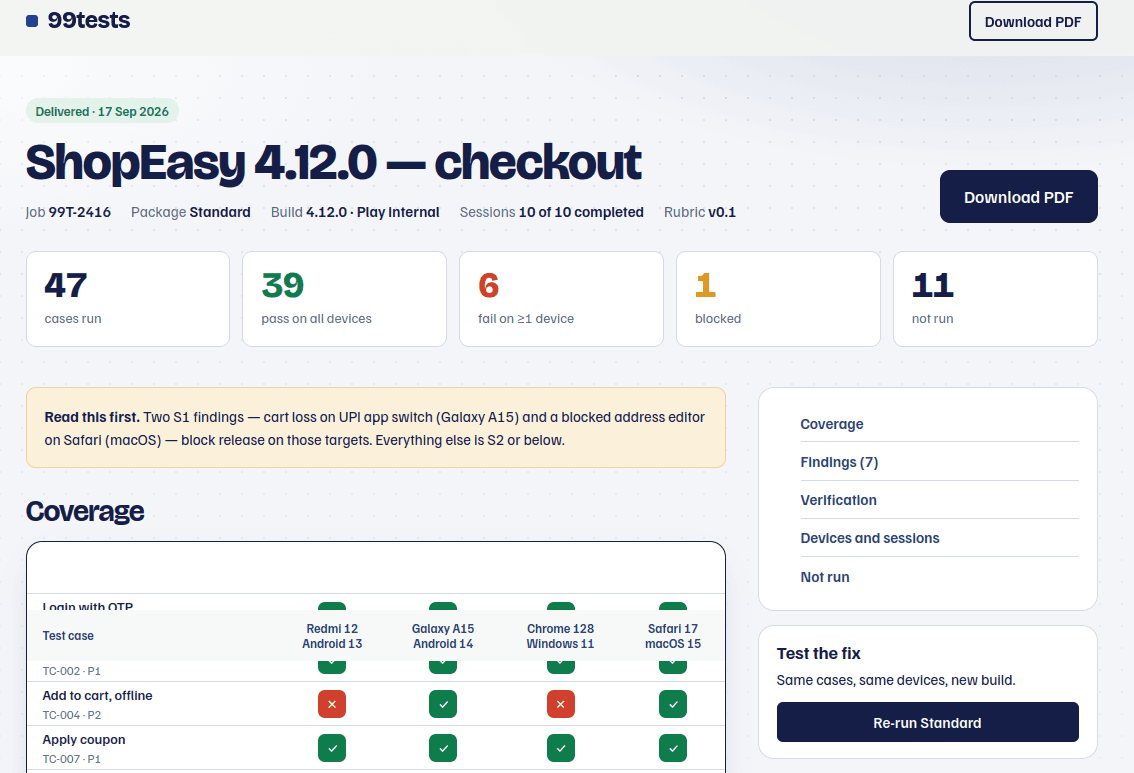The height and width of the screenshot is (773, 1134).
Task: Click the dark Download PDF button beside the title
Action: 1018,197
